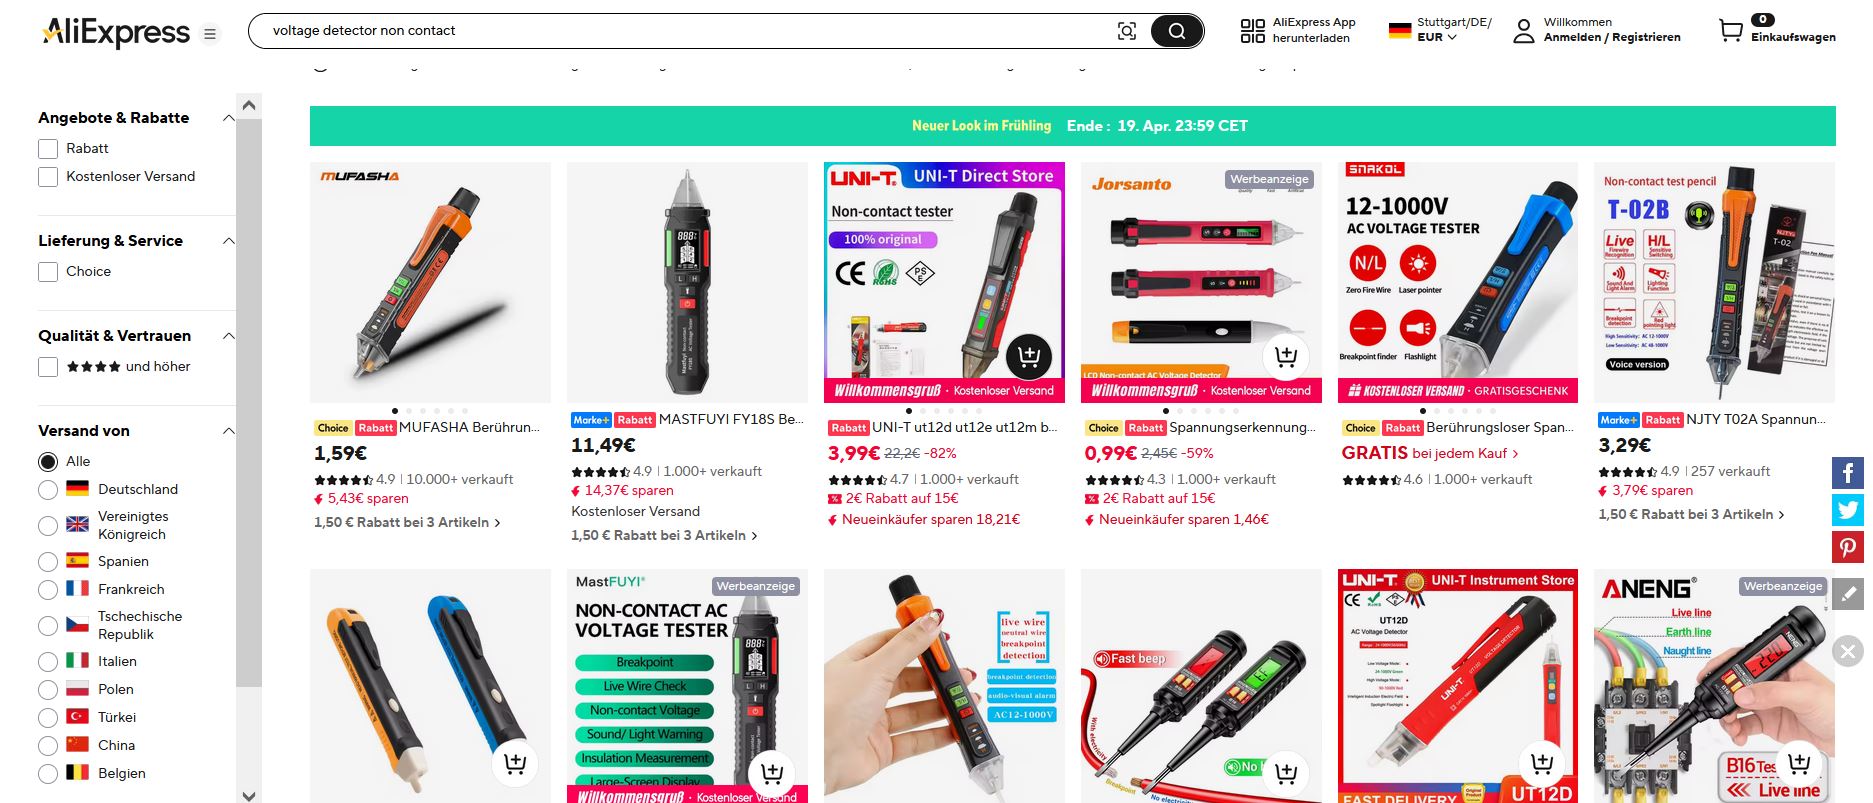This screenshot has height=803, width=1873.
Task: Open image search camera icon
Action: pyautogui.click(x=1127, y=31)
